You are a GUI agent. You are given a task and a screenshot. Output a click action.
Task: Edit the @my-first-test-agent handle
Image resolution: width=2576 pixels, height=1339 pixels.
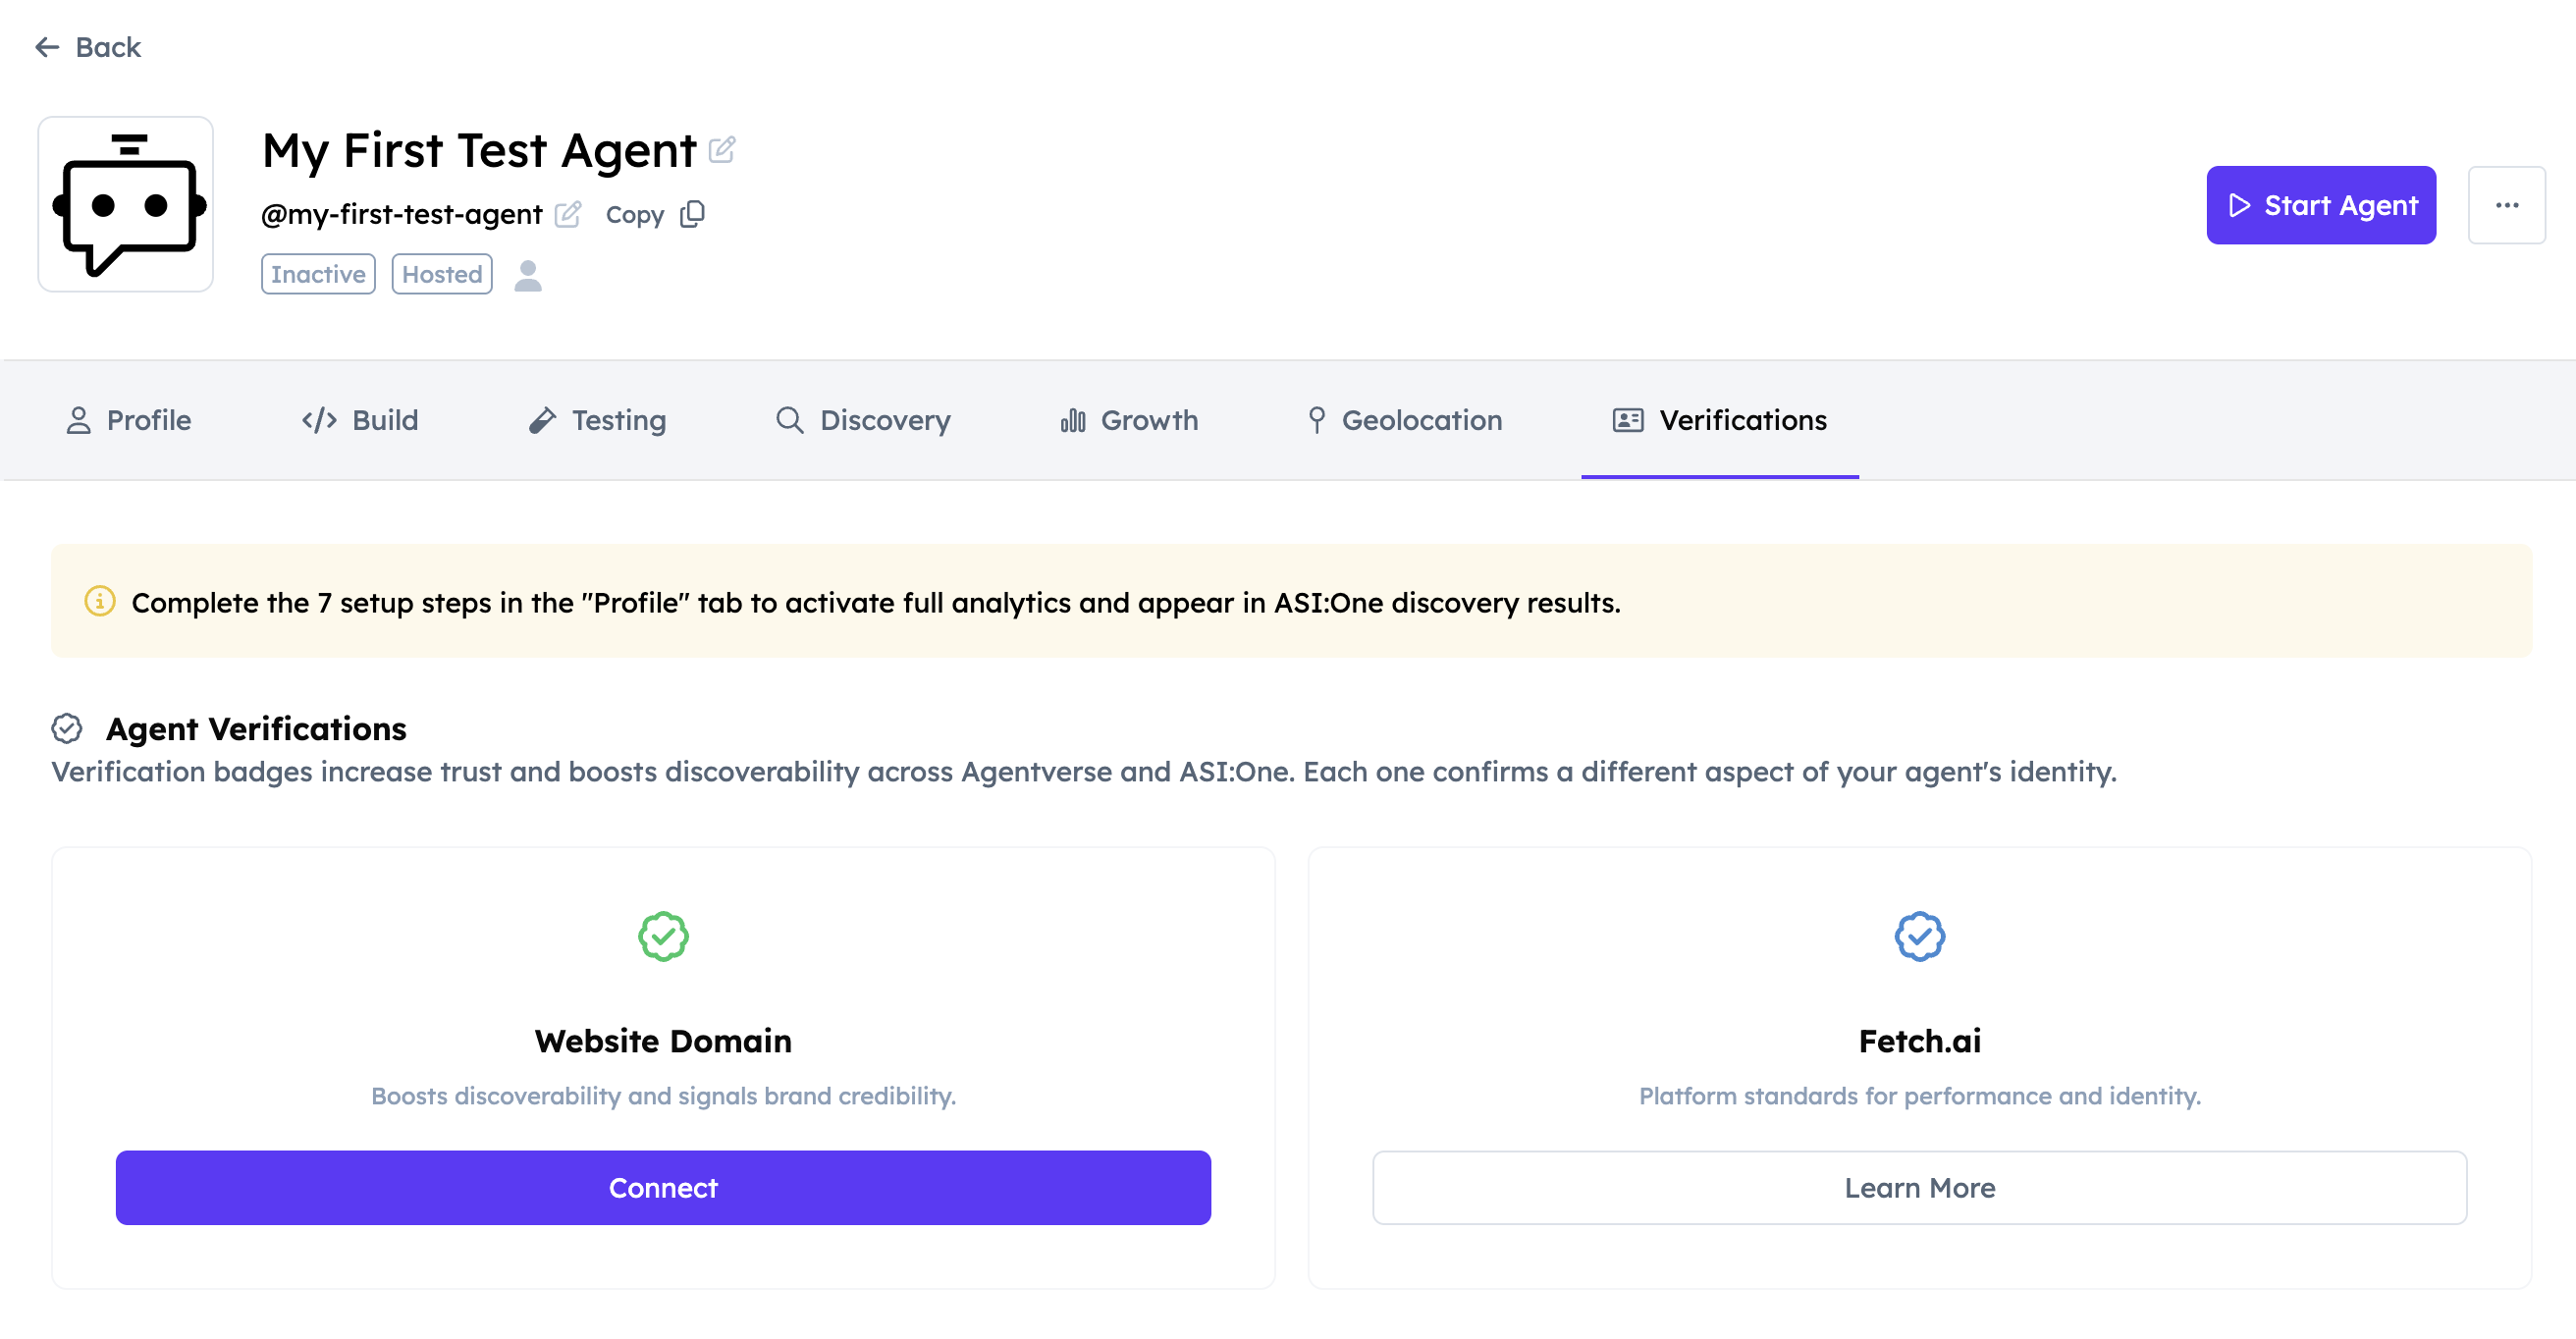coord(568,214)
